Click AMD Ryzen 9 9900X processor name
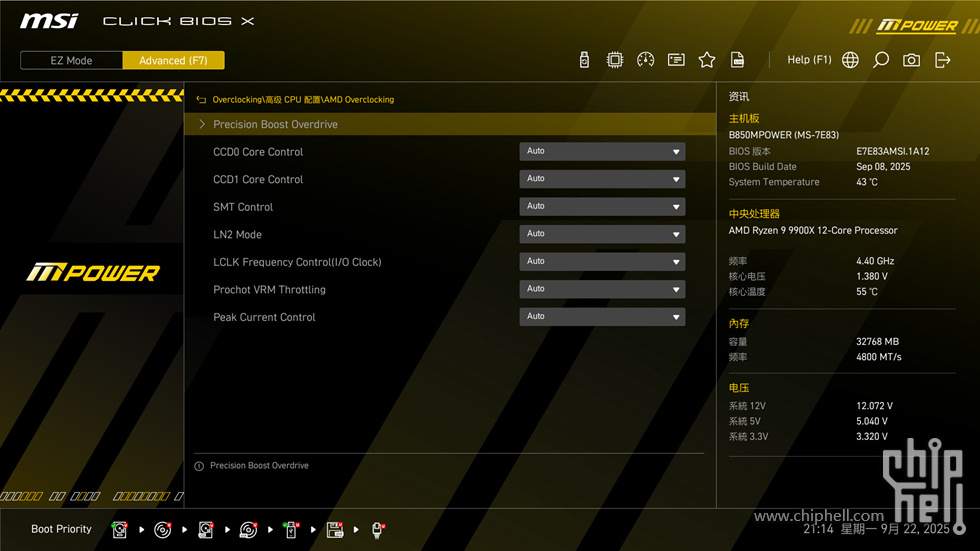Viewport: 980px width, 551px height. coord(812,231)
